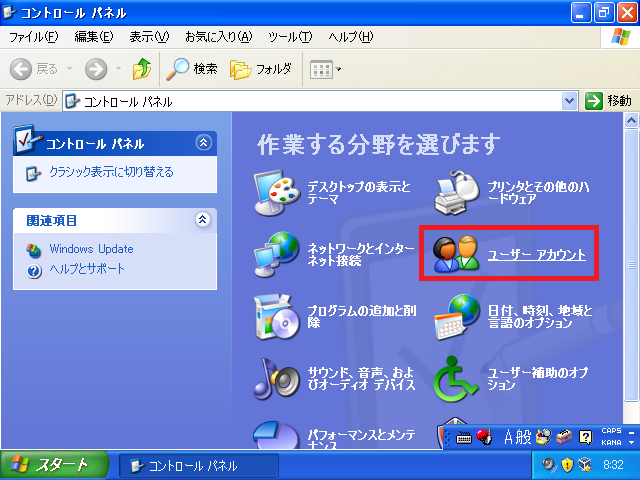The width and height of the screenshot is (640, 480).
Task: Open the 表示(V) menu
Action: pyautogui.click(x=149, y=37)
